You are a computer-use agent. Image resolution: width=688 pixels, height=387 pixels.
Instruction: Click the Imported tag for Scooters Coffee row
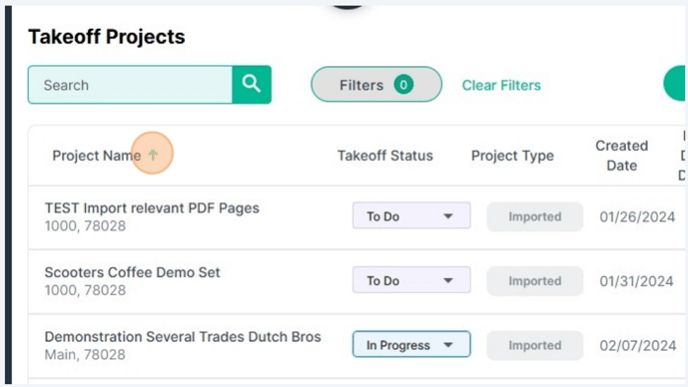point(534,281)
